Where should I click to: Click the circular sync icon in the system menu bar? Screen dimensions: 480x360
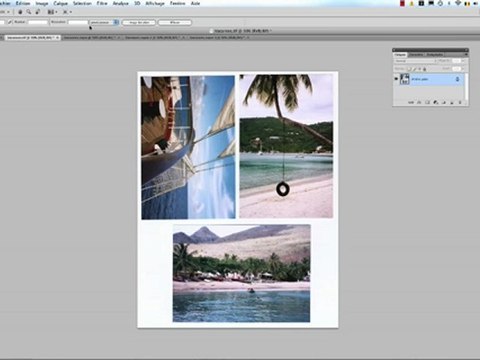(x=440, y=3)
